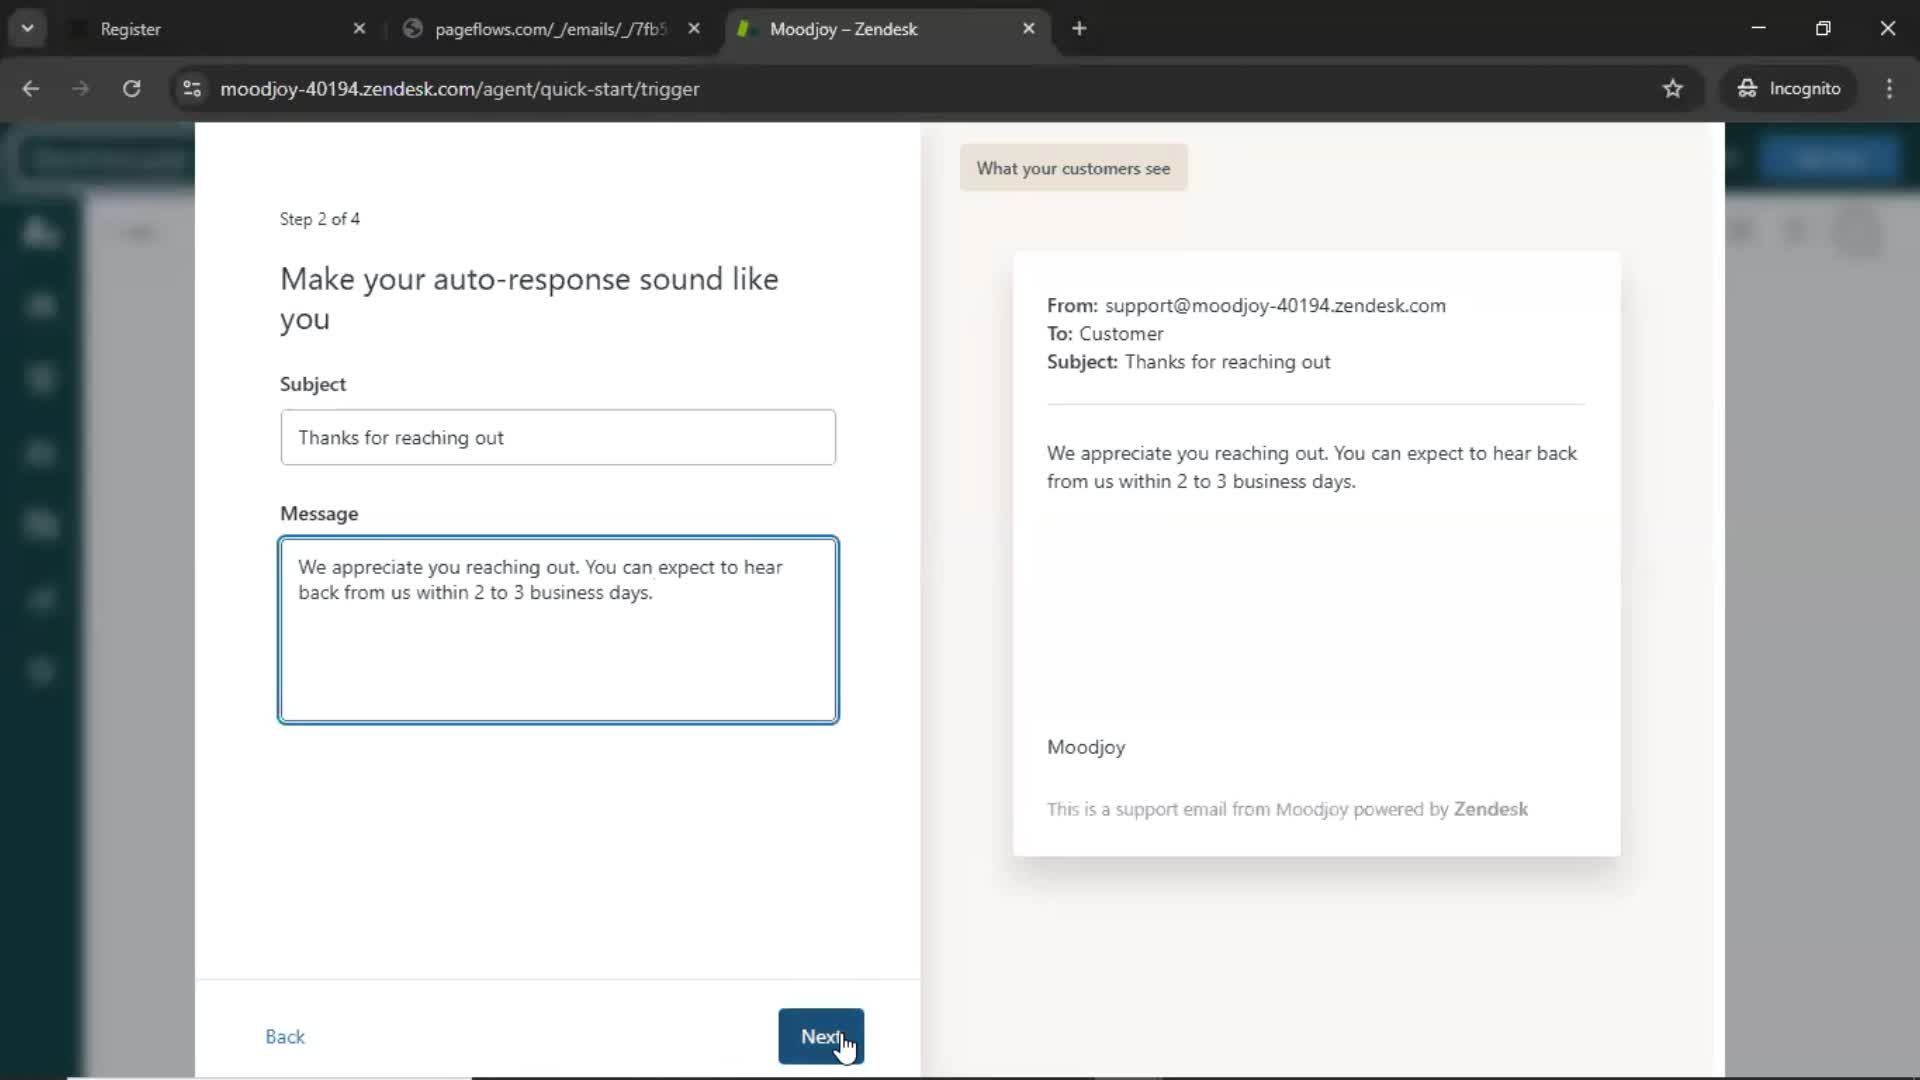Restore down the browser window
The width and height of the screenshot is (1920, 1080).
point(1823,29)
